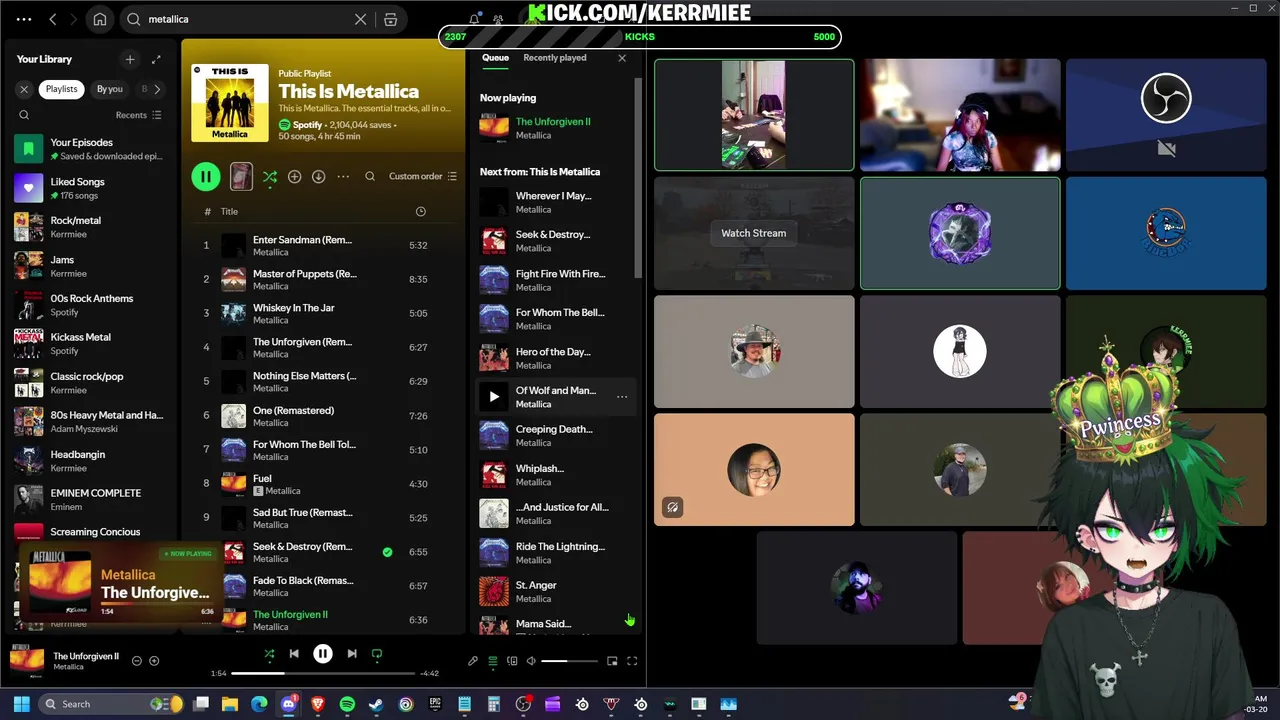Toggle shuffle in the bottom player bar
Image resolution: width=1280 pixels, height=720 pixels.
tap(269, 654)
